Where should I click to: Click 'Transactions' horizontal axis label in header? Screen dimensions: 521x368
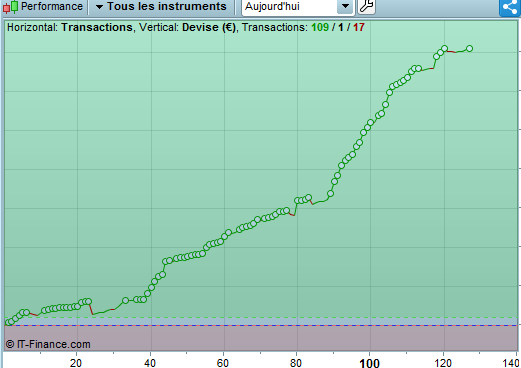(x=97, y=27)
